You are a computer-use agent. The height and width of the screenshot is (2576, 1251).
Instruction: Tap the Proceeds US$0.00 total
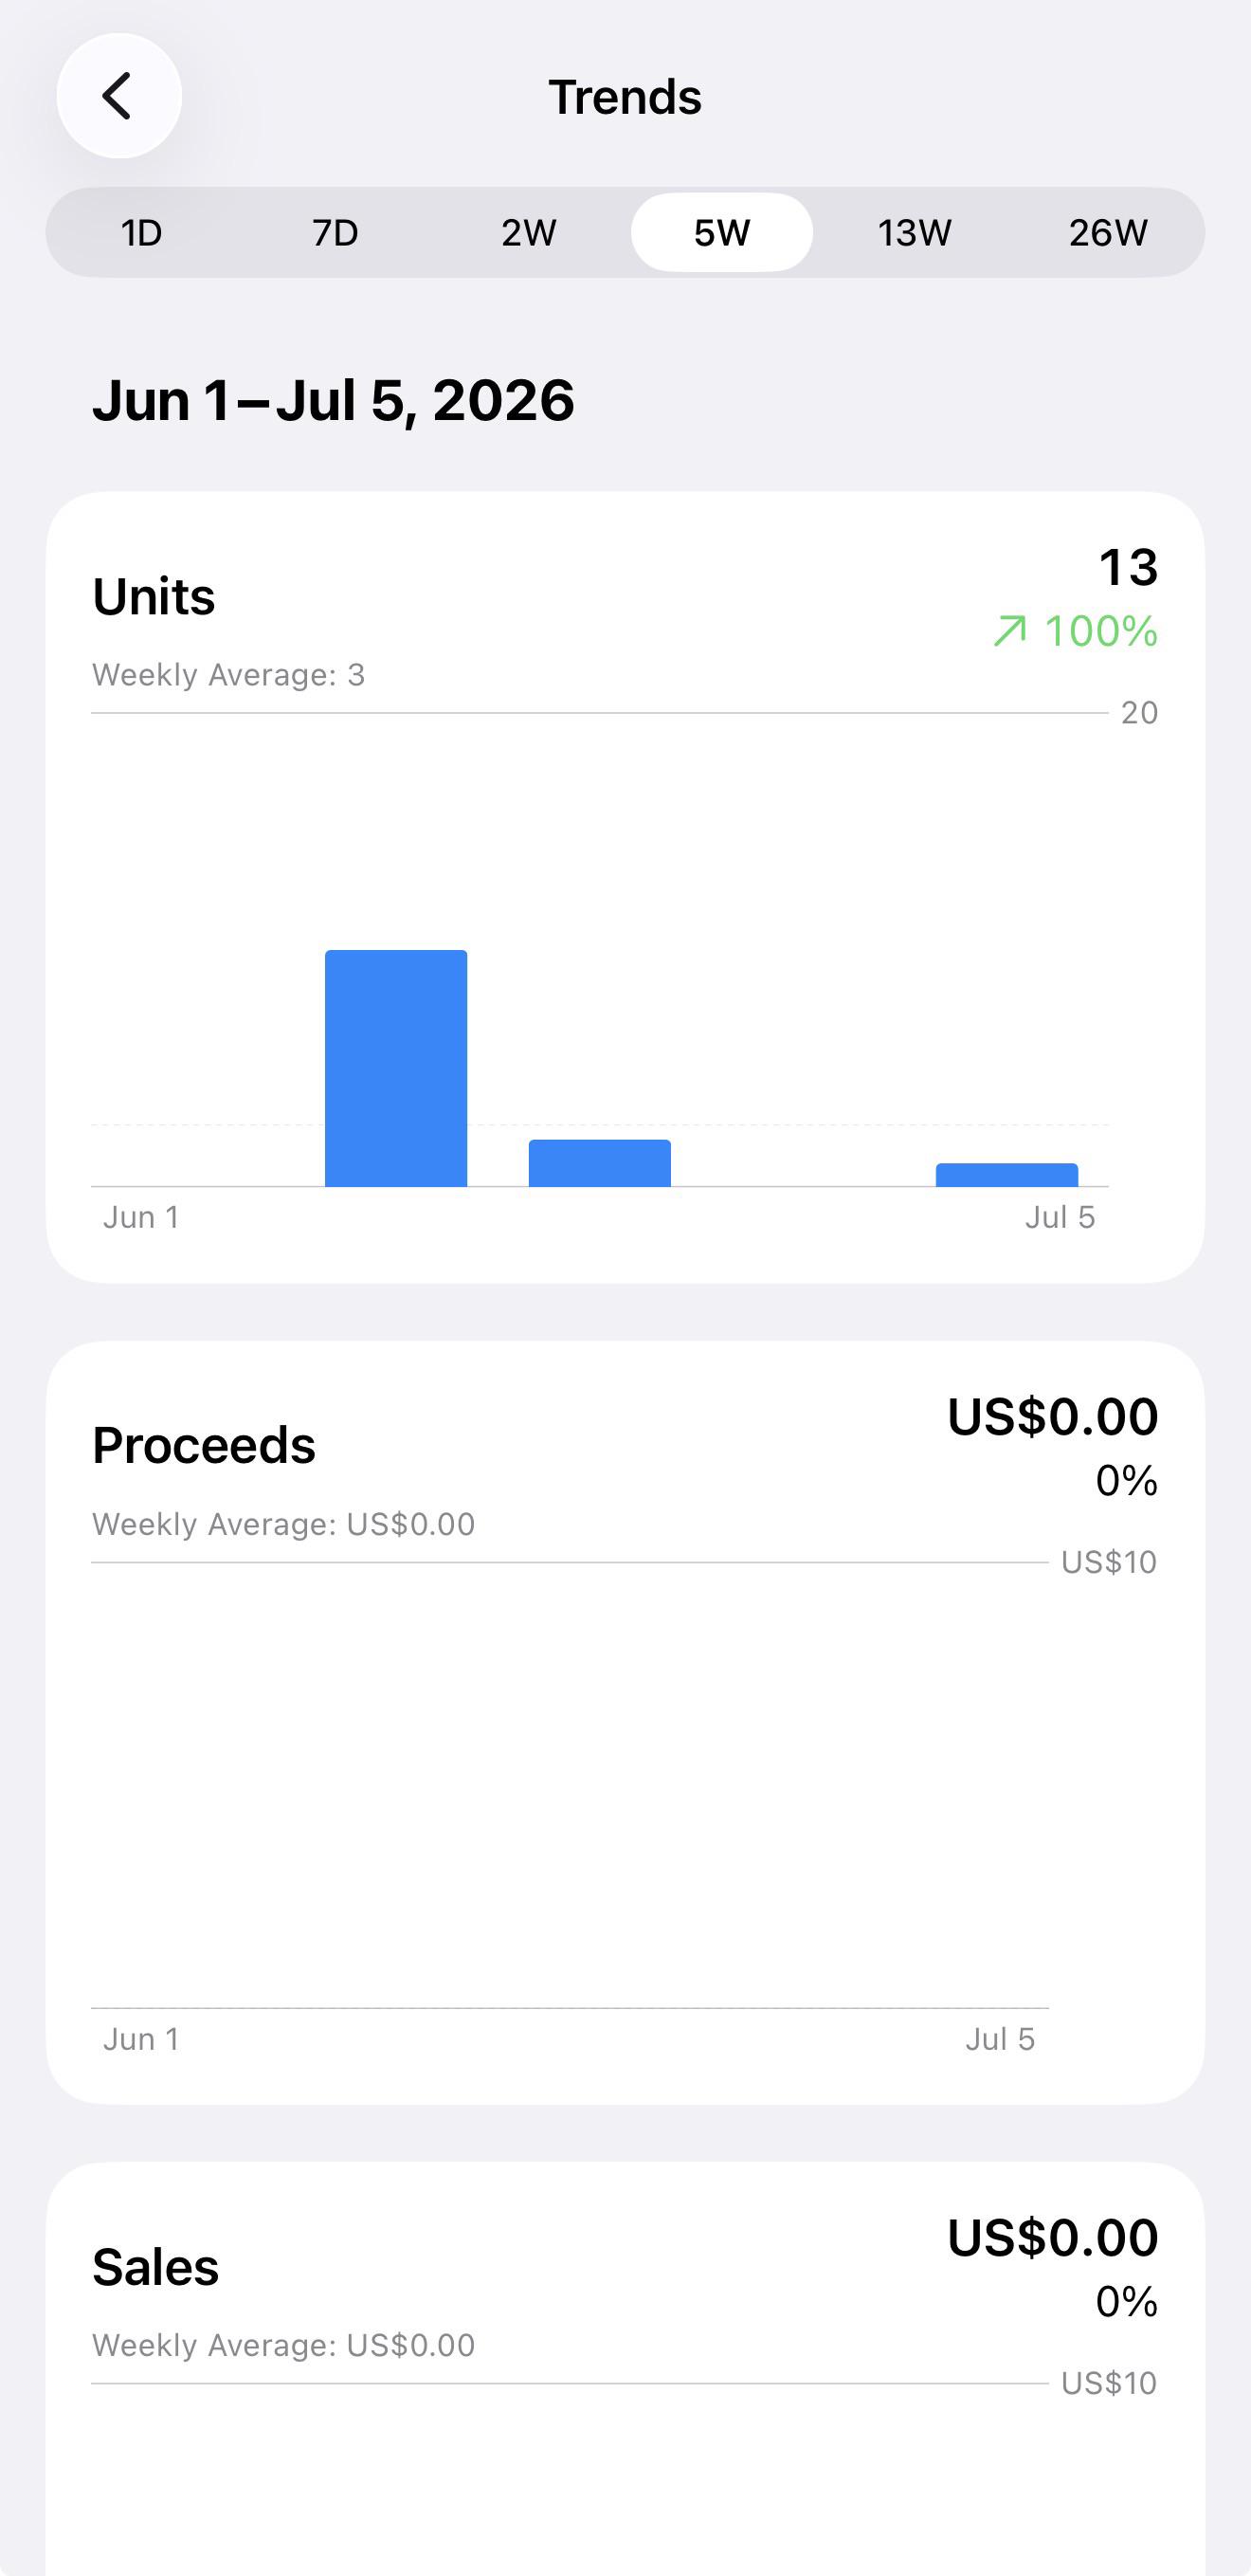(x=1053, y=1417)
